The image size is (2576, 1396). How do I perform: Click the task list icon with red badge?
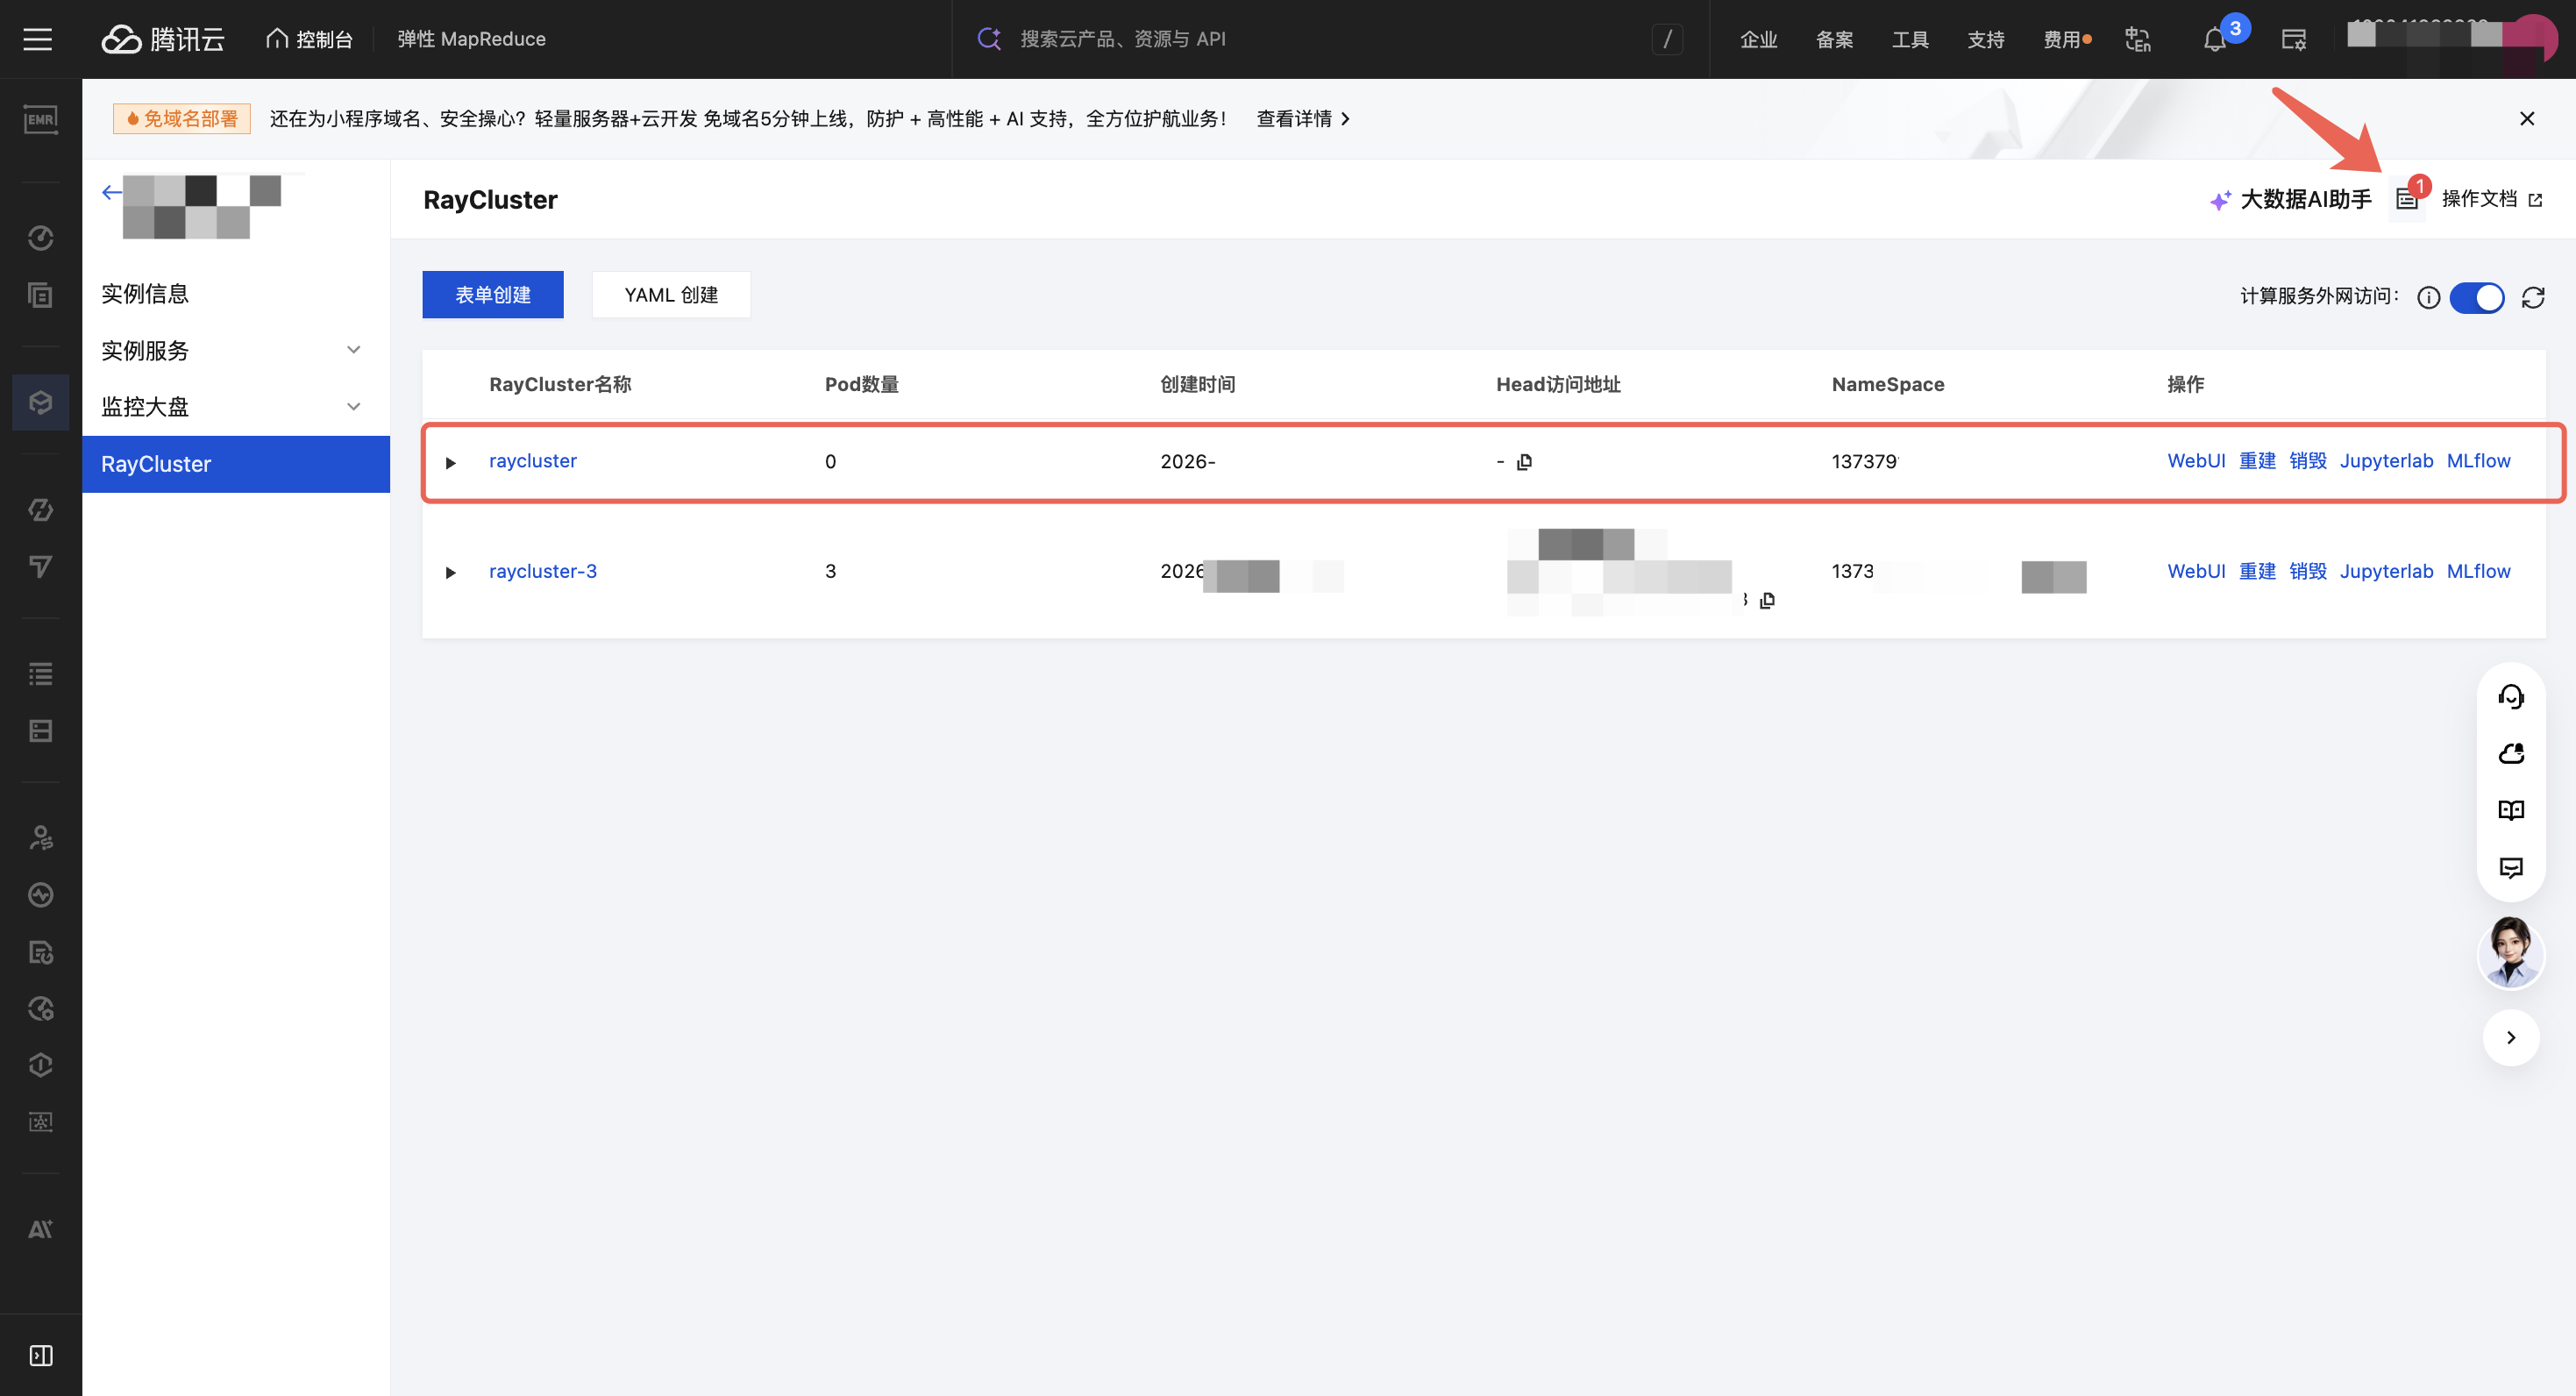2407,199
